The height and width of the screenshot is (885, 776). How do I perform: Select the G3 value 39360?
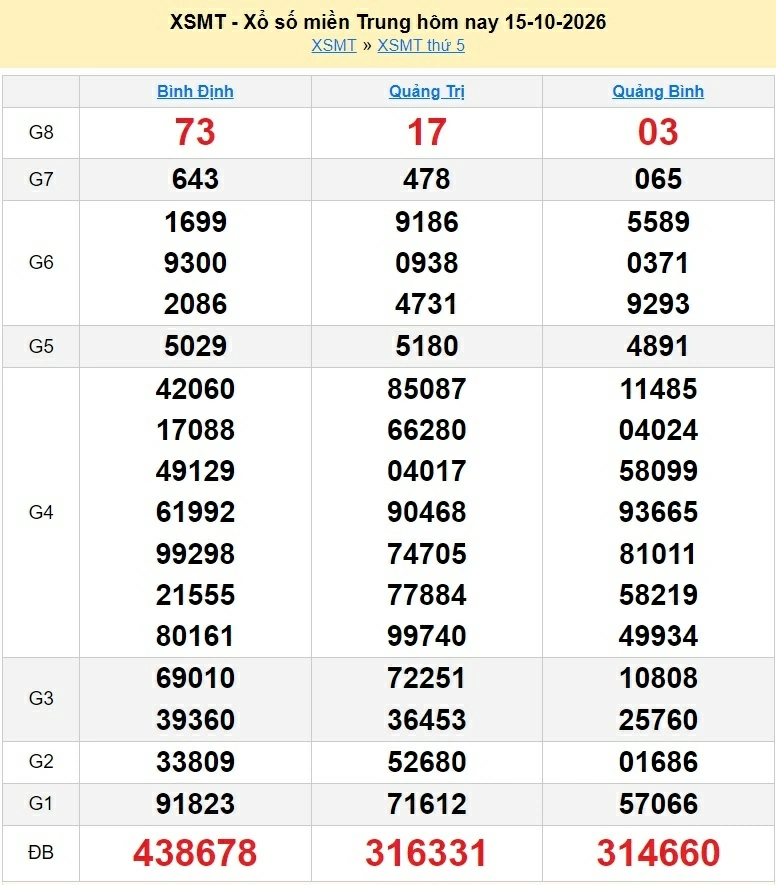coord(195,720)
